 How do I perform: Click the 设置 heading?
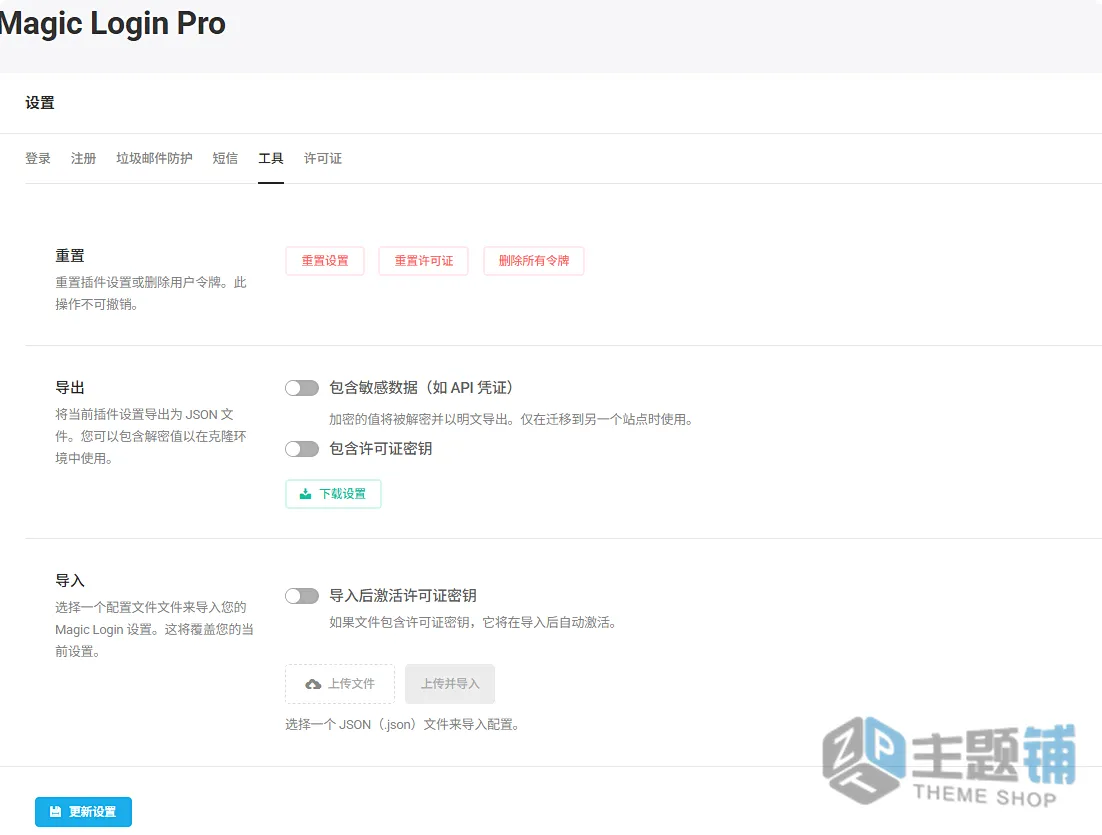[x=40, y=103]
